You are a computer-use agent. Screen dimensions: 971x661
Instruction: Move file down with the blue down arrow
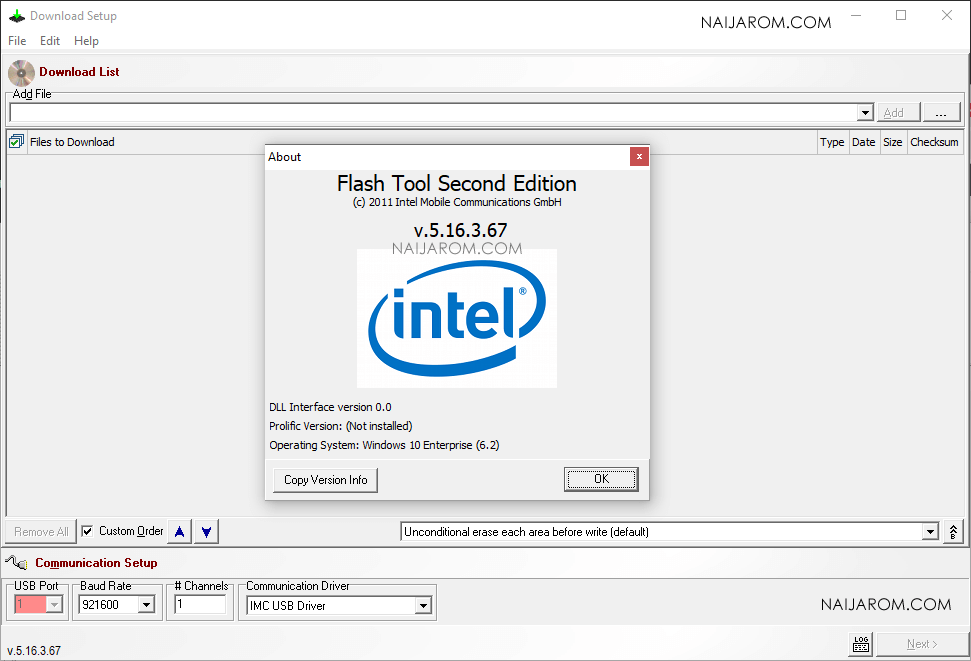coord(206,532)
